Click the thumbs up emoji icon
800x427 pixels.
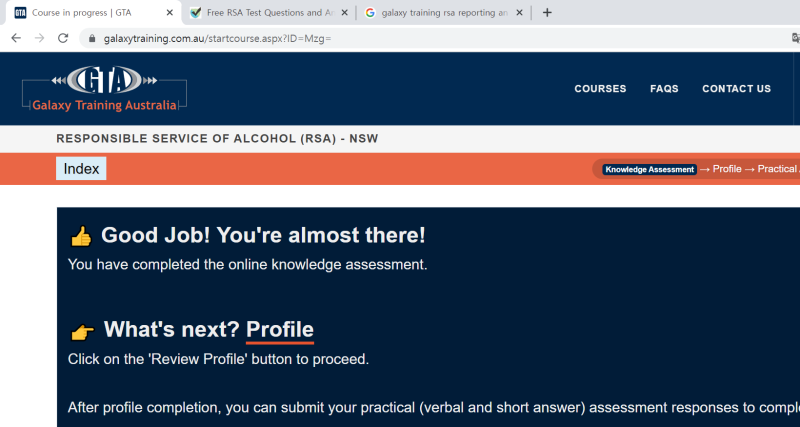(x=81, y=237)
